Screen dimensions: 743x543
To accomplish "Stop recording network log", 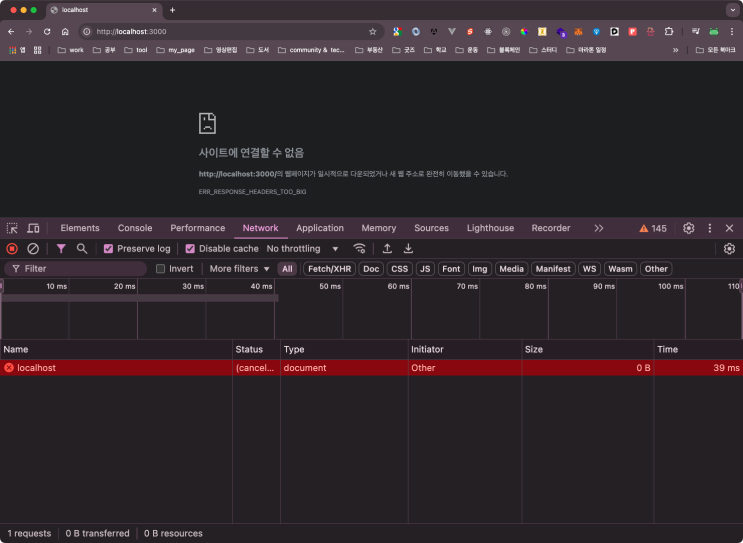I will pyautogui.click(x=12, y=248).
